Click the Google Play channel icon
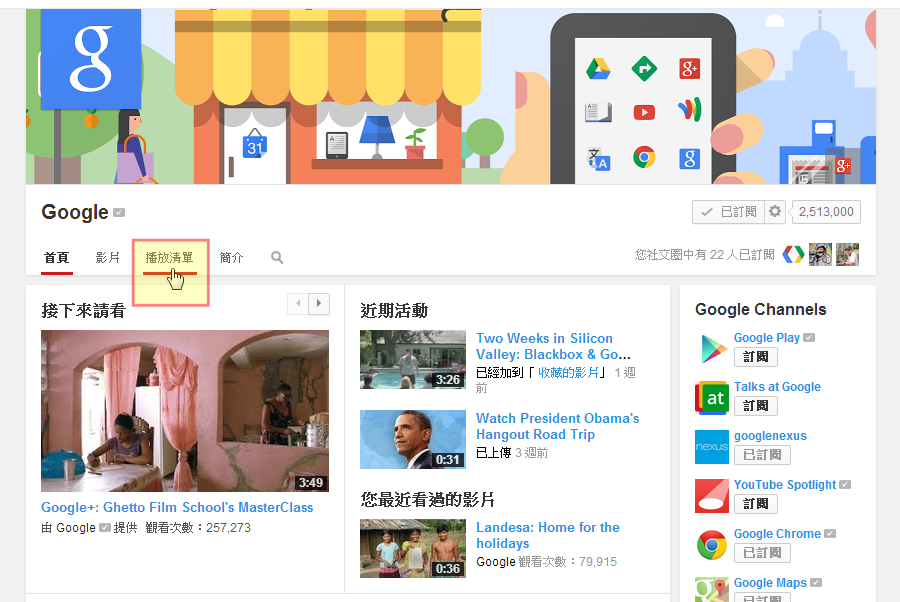 712,348
